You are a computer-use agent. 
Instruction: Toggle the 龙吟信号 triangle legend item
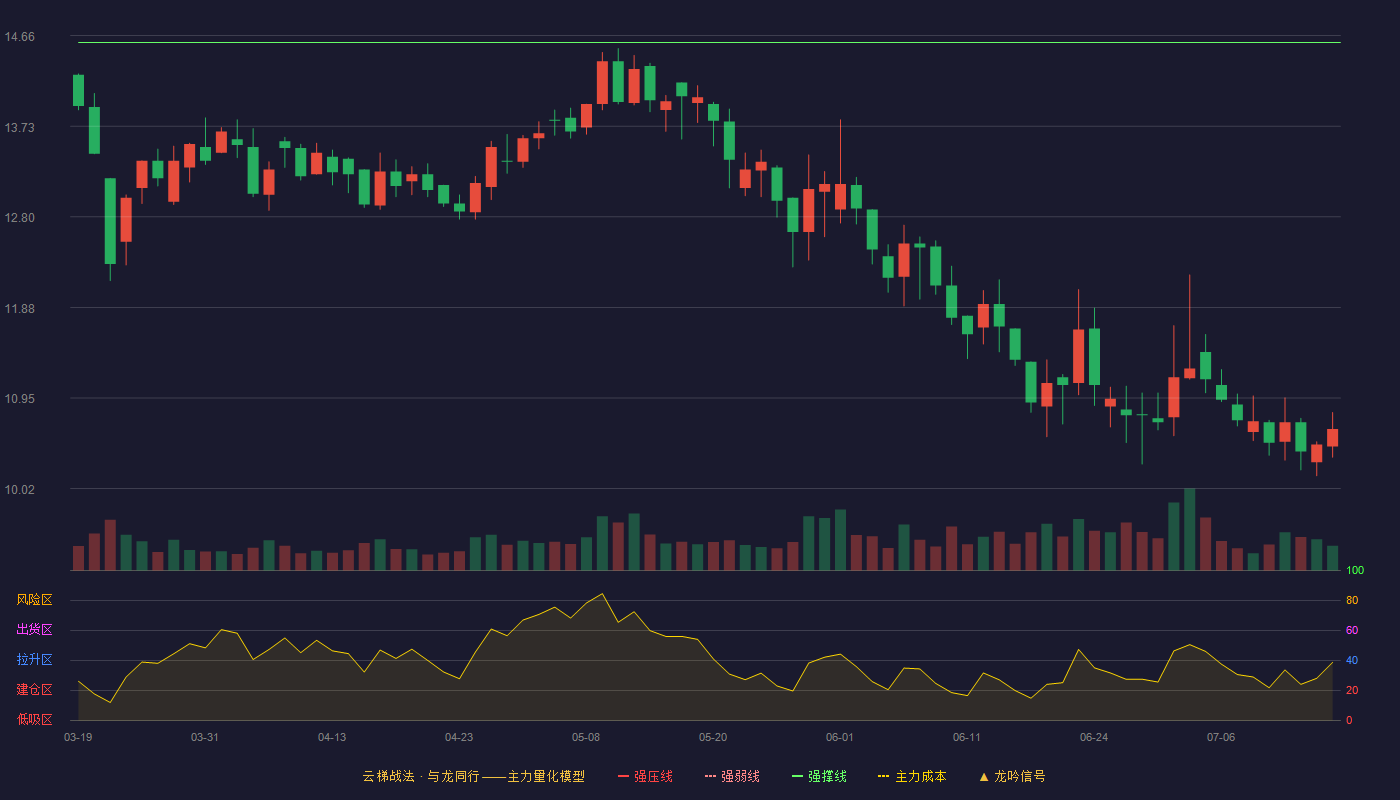pyautogui.click(x=1012, y=776)
